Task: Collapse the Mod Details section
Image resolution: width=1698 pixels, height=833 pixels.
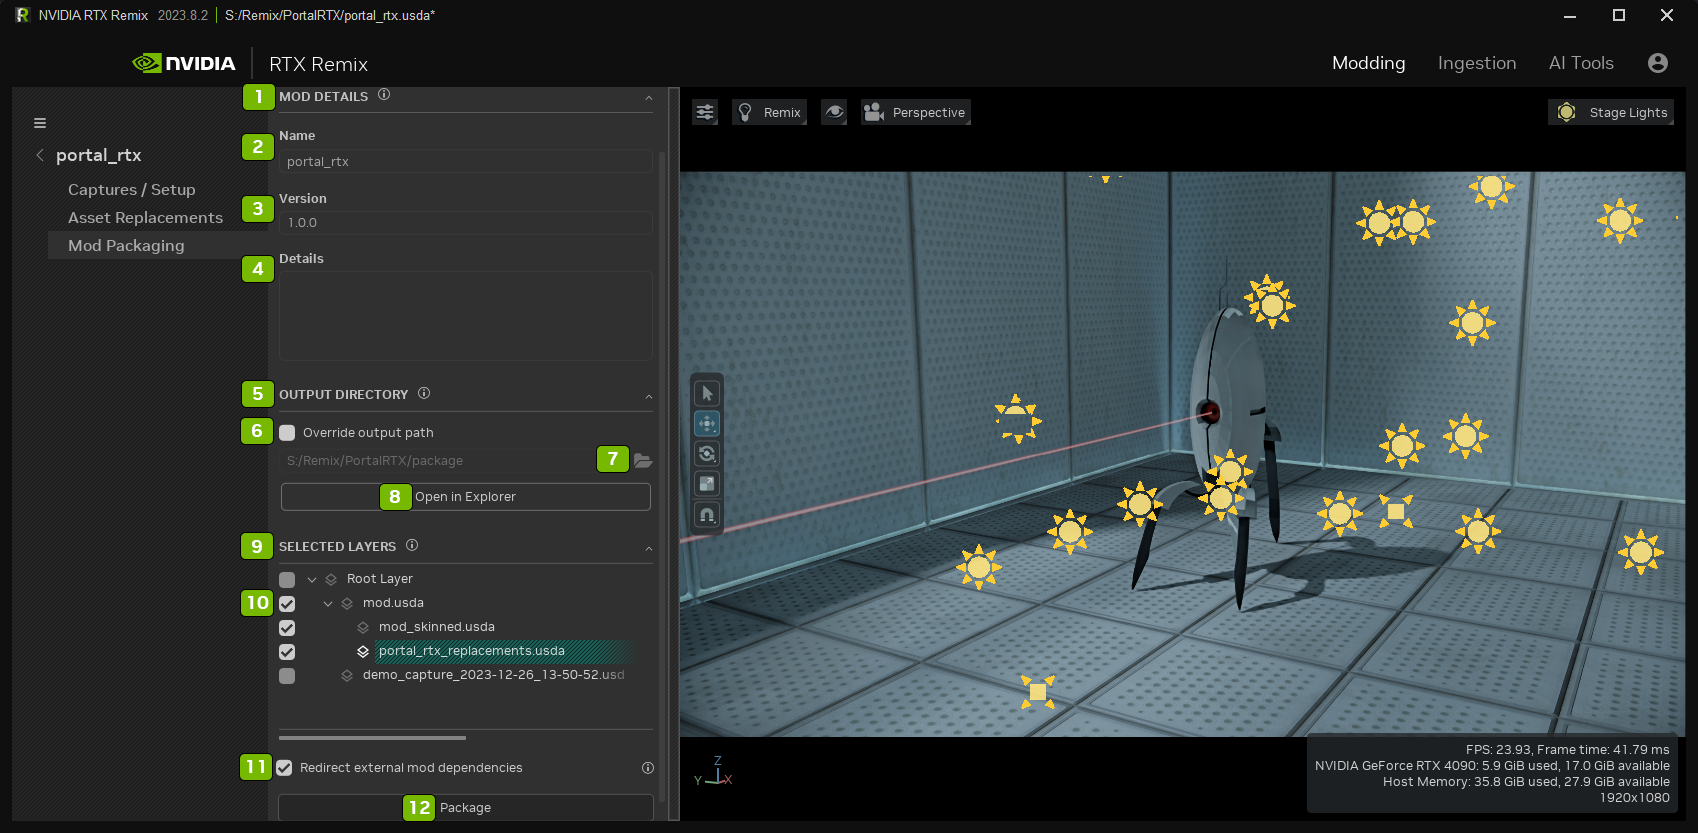Action: (x=649, y=98)
